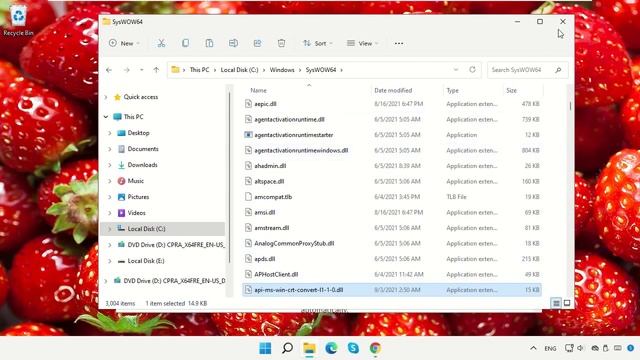The height and width of the screenshot is (360, 640).
Task: Switch to details view layout icon
Action: [556, 303]
